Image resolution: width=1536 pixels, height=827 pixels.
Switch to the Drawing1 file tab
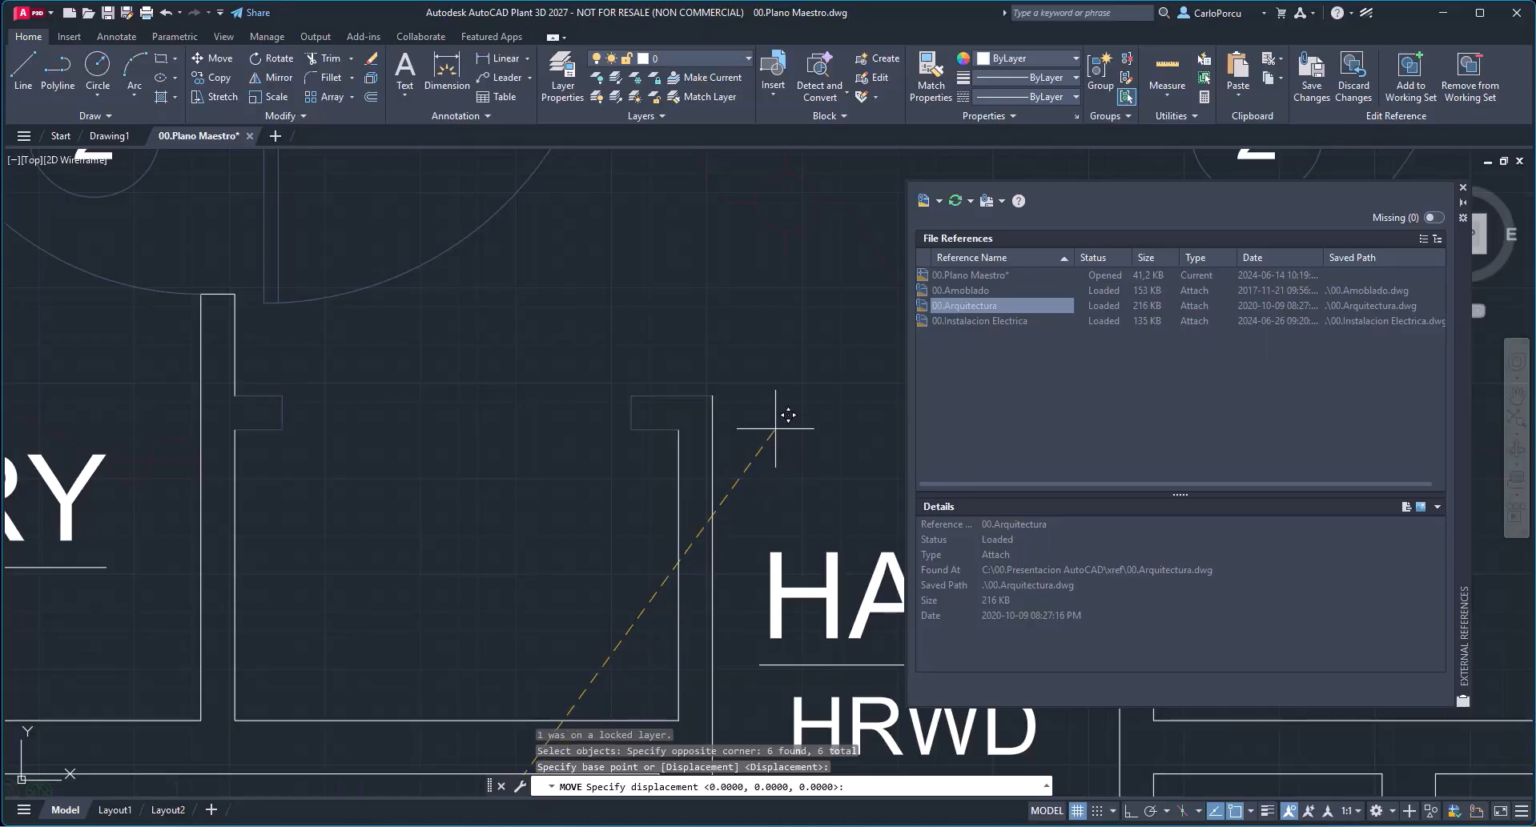click(109, 136)
